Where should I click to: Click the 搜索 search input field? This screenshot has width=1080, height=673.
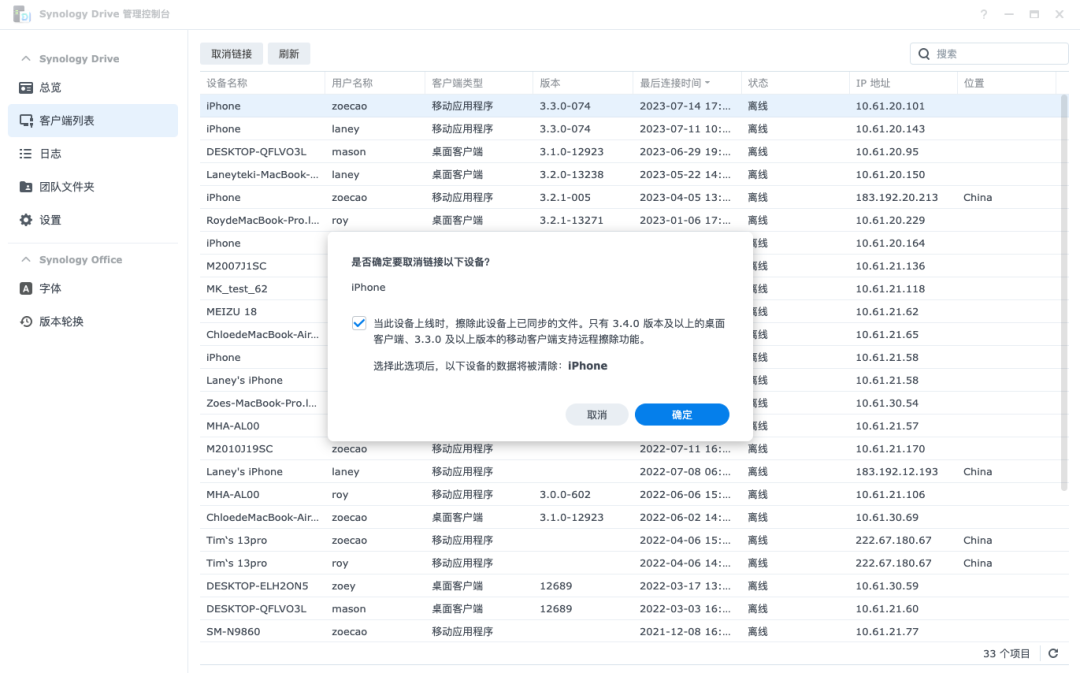(995, 54)
